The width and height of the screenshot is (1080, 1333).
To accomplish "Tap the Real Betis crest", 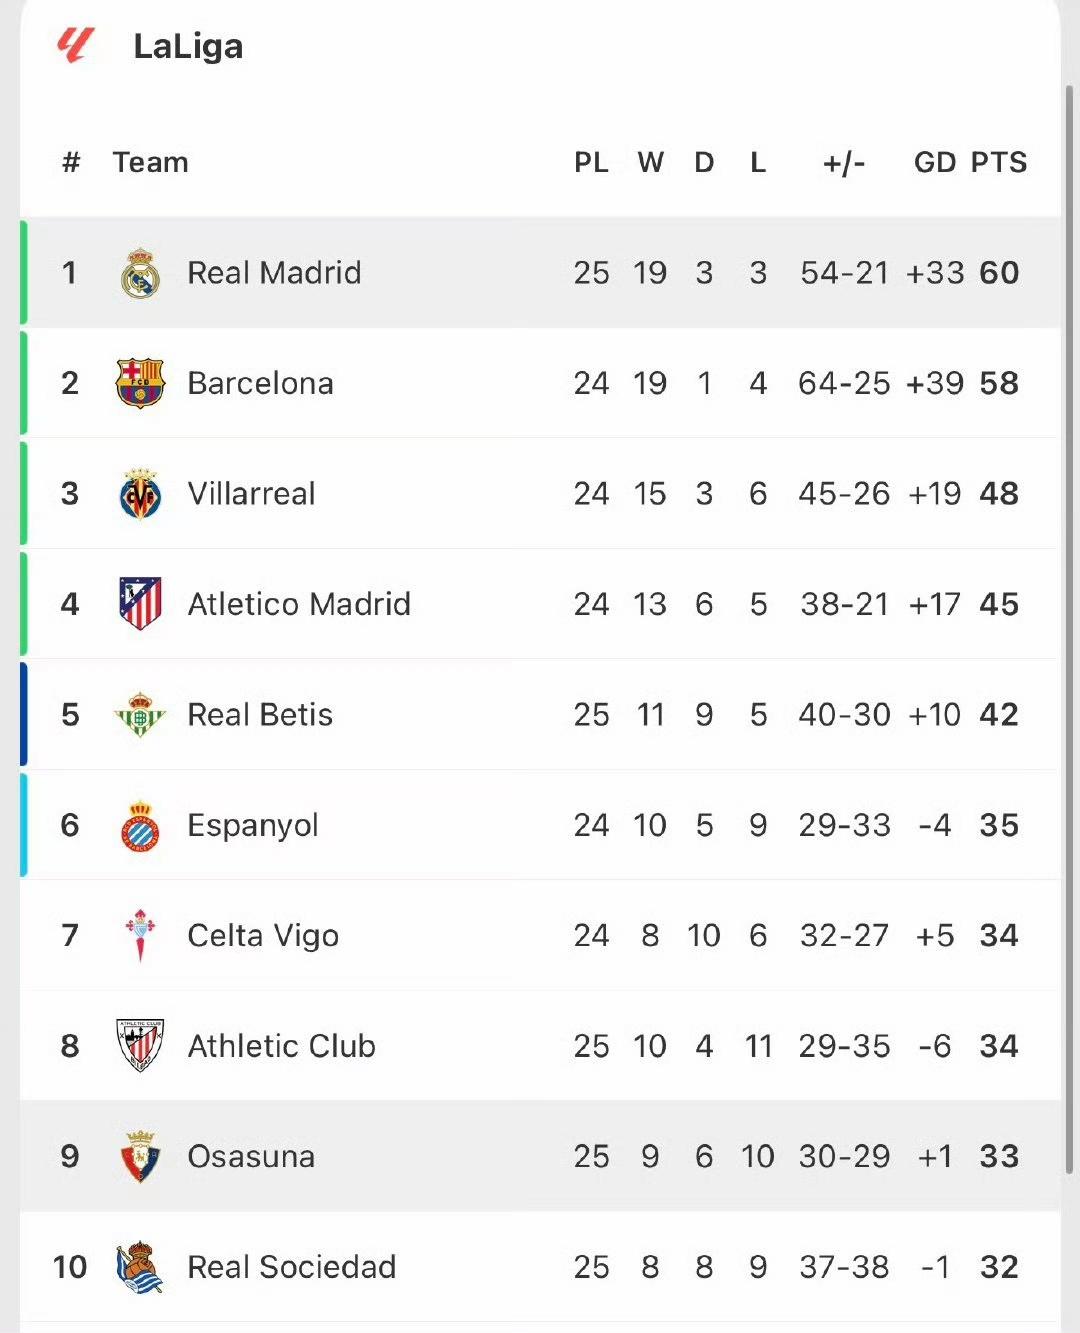I will (140, 715).
